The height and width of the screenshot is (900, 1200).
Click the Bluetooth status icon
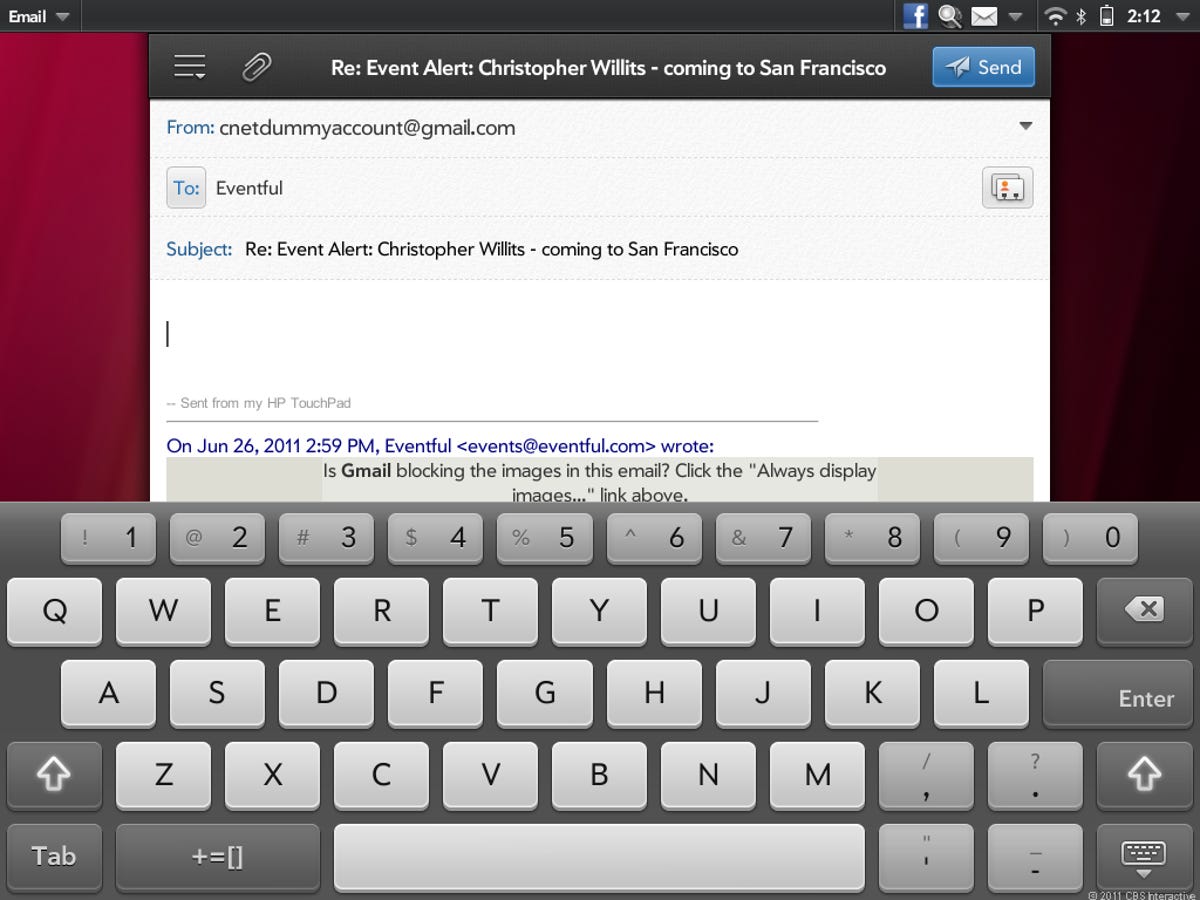pos(1080,16)
